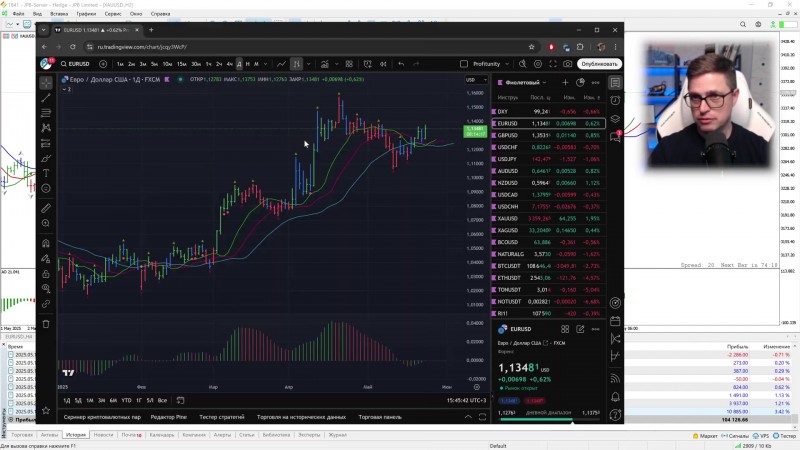The image size is (800, 450).
Task: Switch to Новости tab in MetaTrader terminal
Action: 103,435
